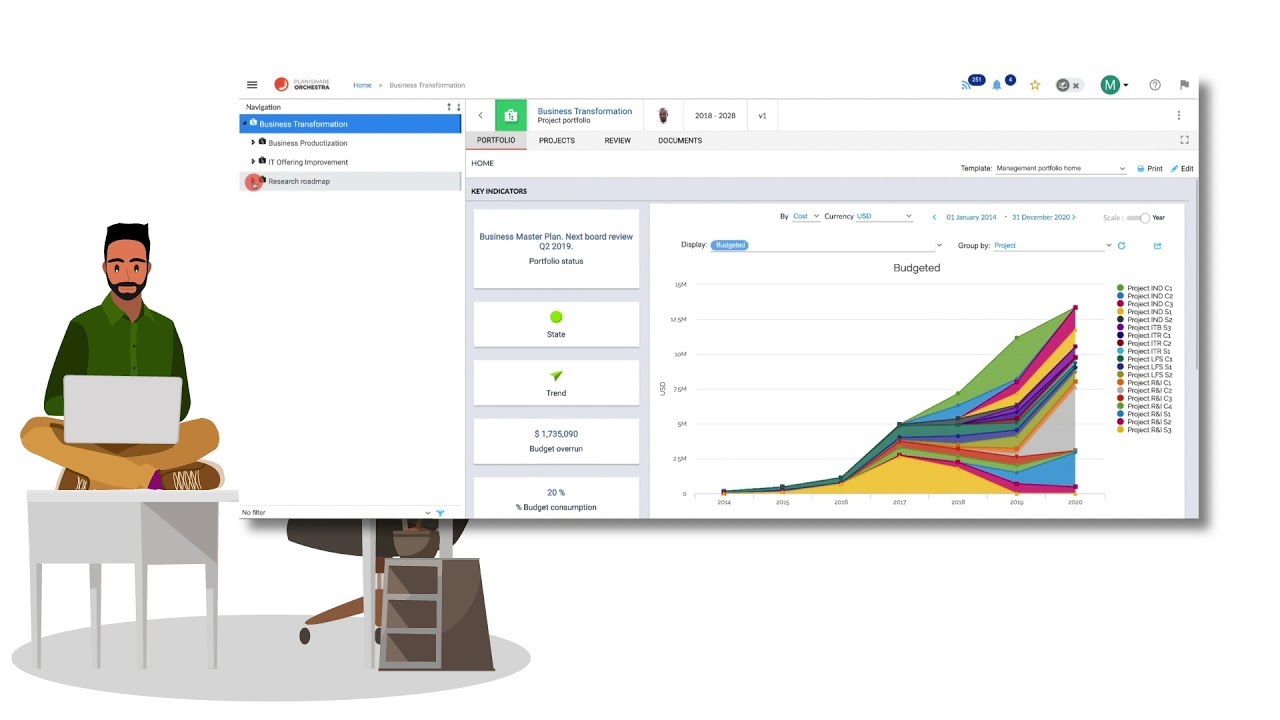Select Research roadmap in navigation tree
This screenshot has height=720, width=1280.
[298, 181]
